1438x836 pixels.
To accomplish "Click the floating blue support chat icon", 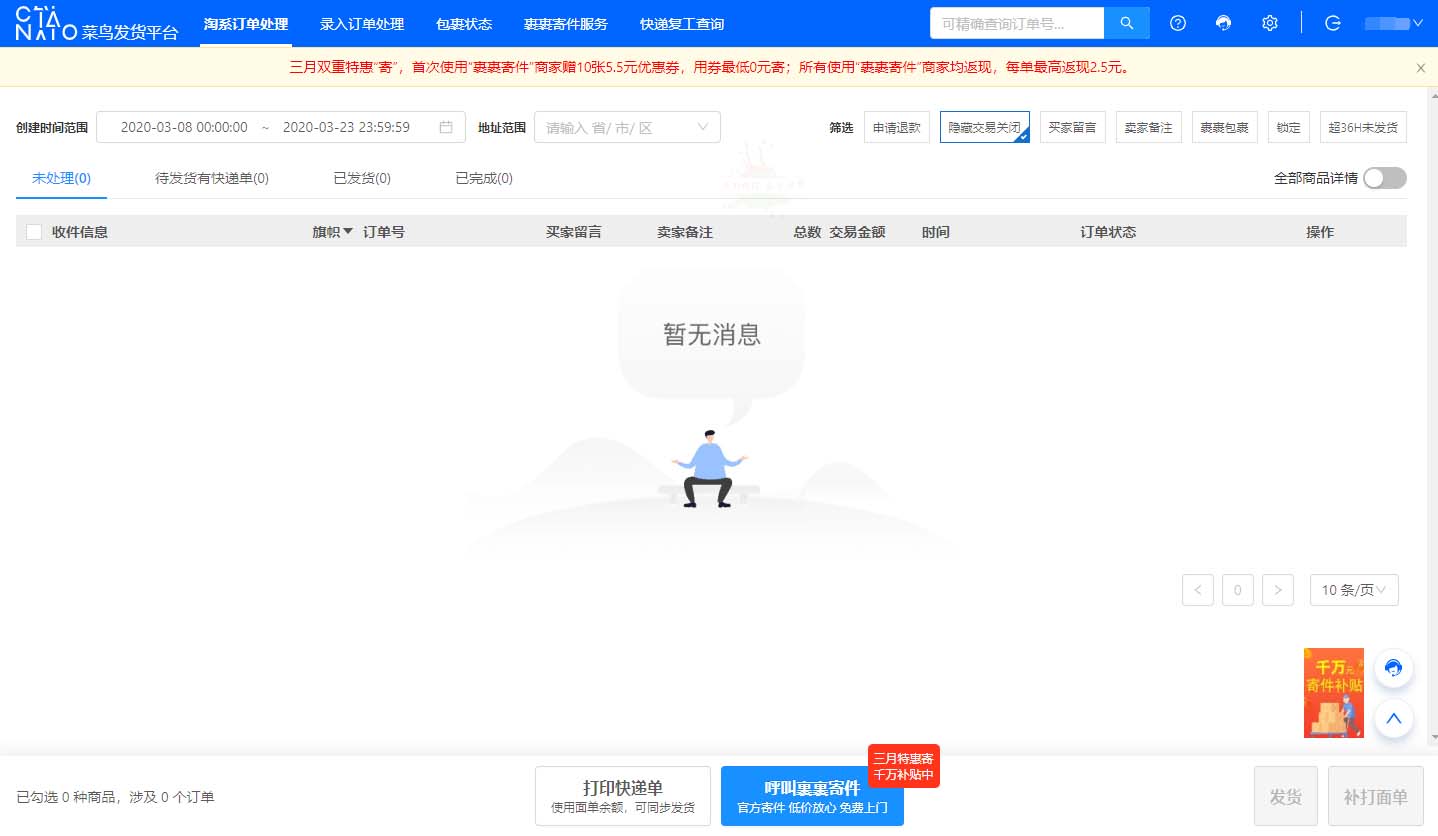I will click(1393, 668).
